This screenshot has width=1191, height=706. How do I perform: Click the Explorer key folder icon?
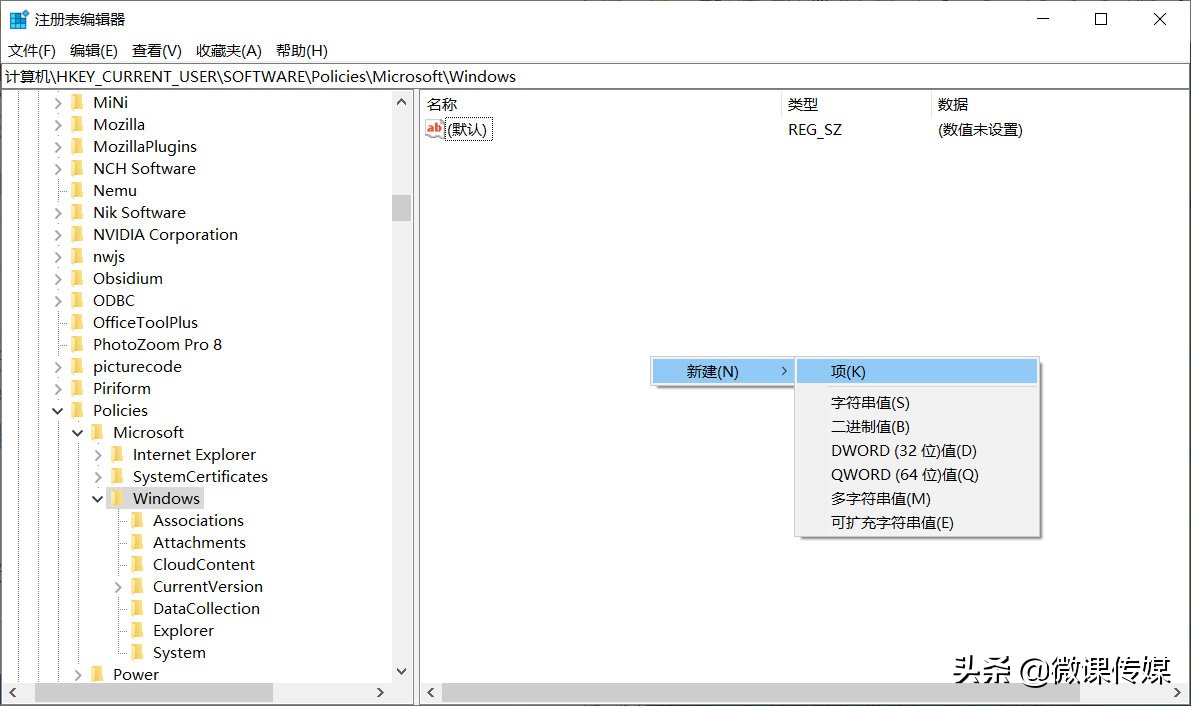coord(139,630)
